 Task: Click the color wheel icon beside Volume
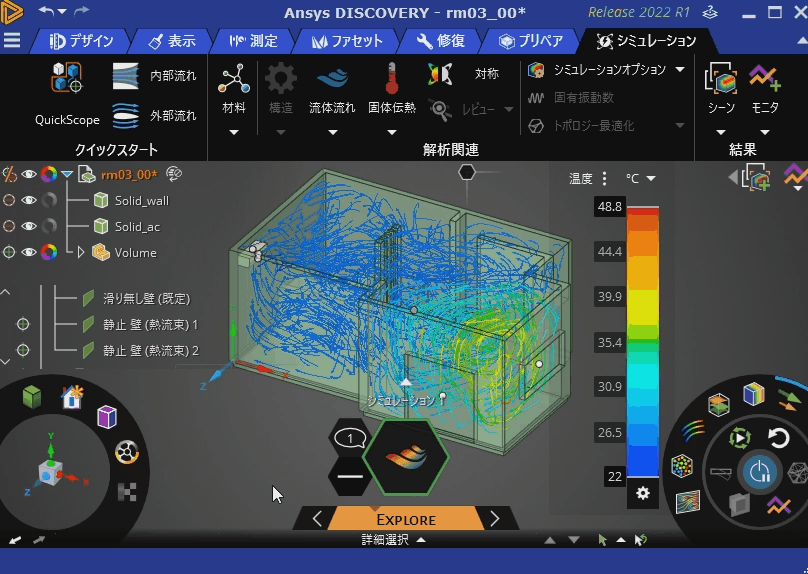click(x=49, y=252)
